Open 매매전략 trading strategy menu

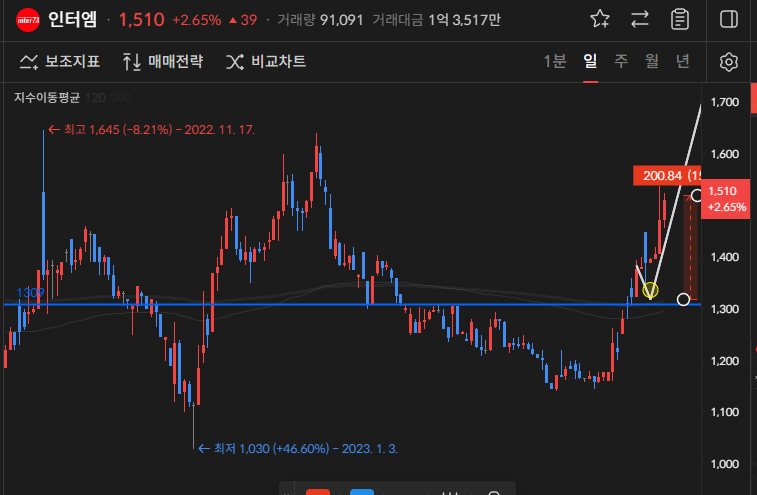(x=163, y=62)
